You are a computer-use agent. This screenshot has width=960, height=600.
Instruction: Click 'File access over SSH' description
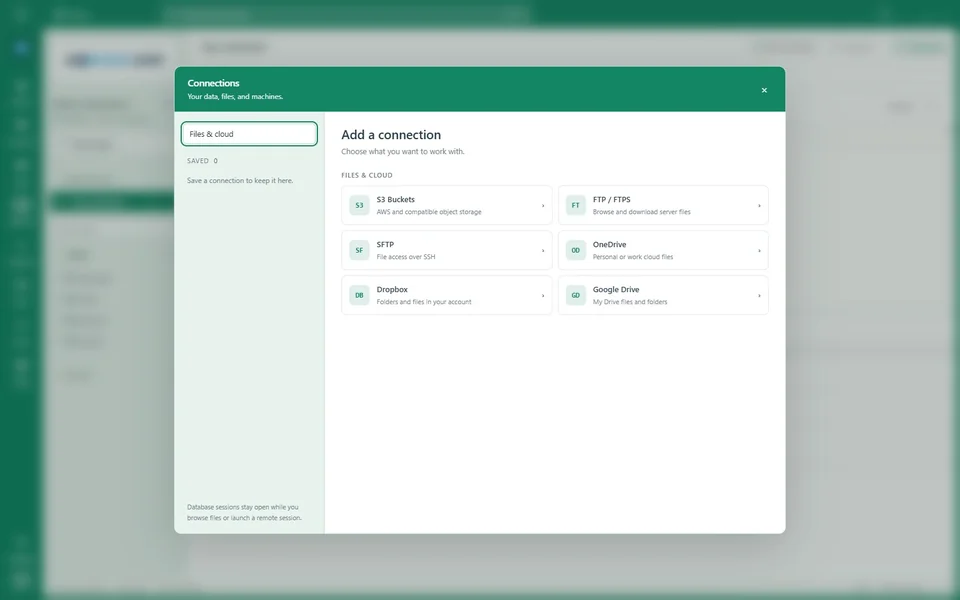click(x=406, y=257)
